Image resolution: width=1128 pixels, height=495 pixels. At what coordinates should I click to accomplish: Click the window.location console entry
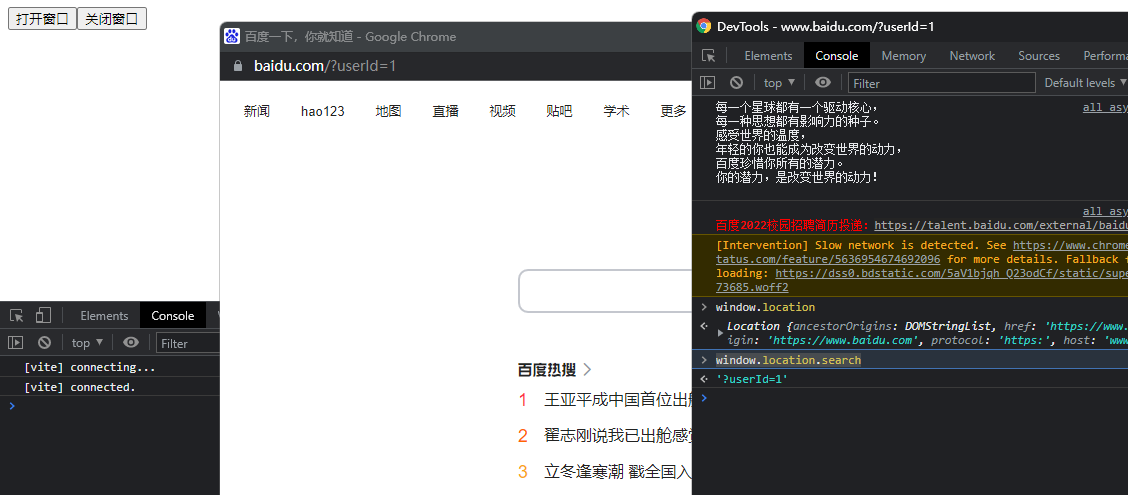(x=765, y=307)
